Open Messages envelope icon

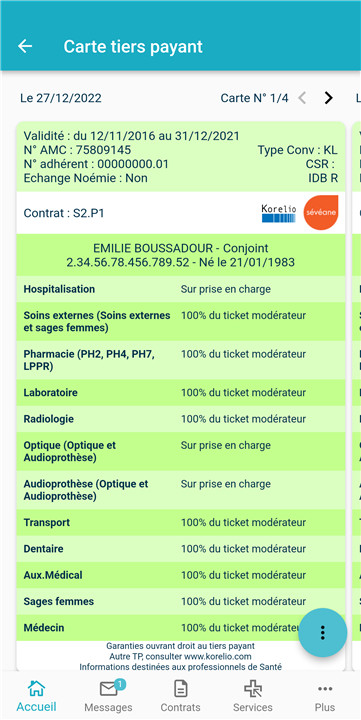point(109,688)
